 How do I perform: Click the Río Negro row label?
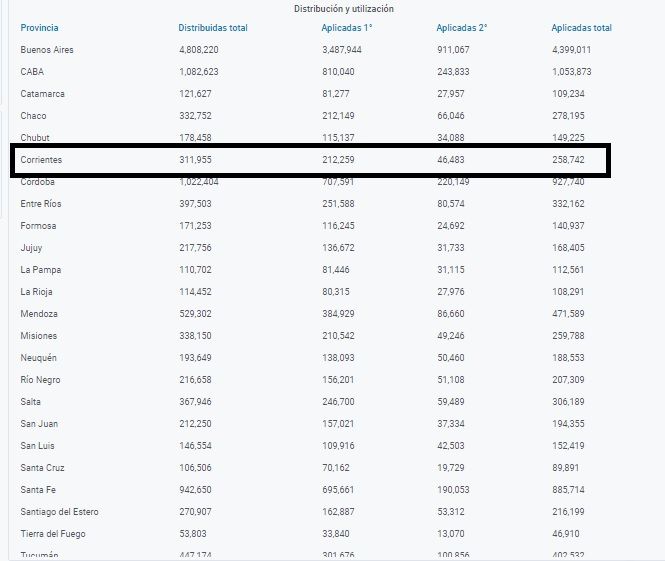[x=41, y=380]
